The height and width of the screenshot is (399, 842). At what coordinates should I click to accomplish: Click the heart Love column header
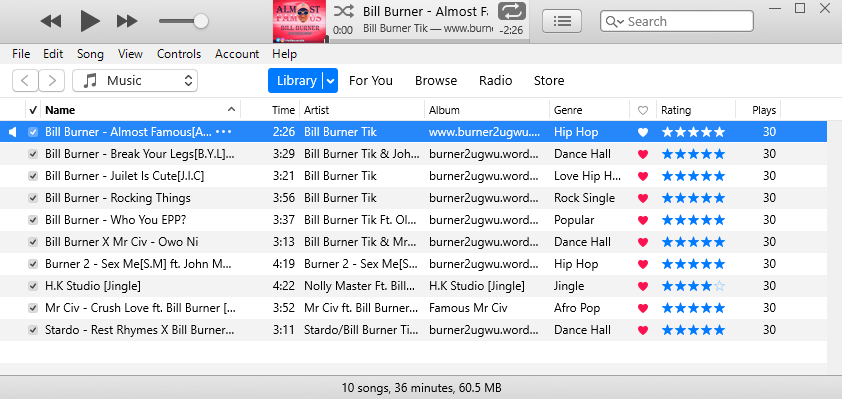tap(643, 110)
